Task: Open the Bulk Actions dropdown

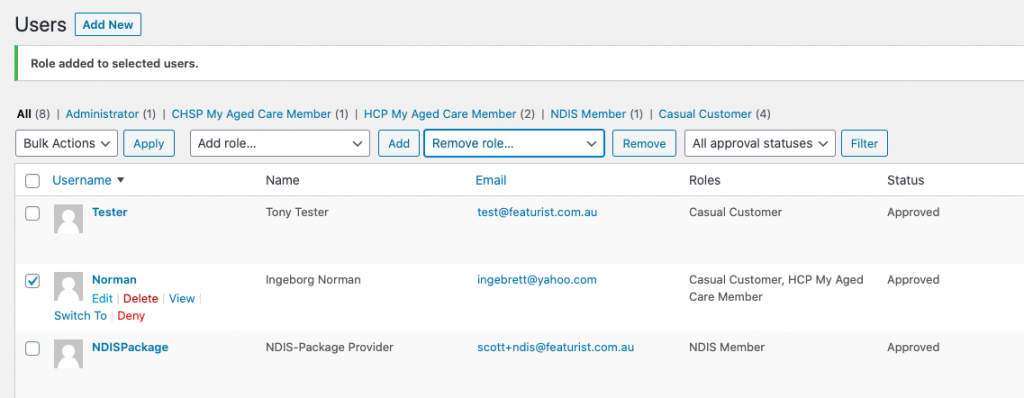Action: coord(67,144)
